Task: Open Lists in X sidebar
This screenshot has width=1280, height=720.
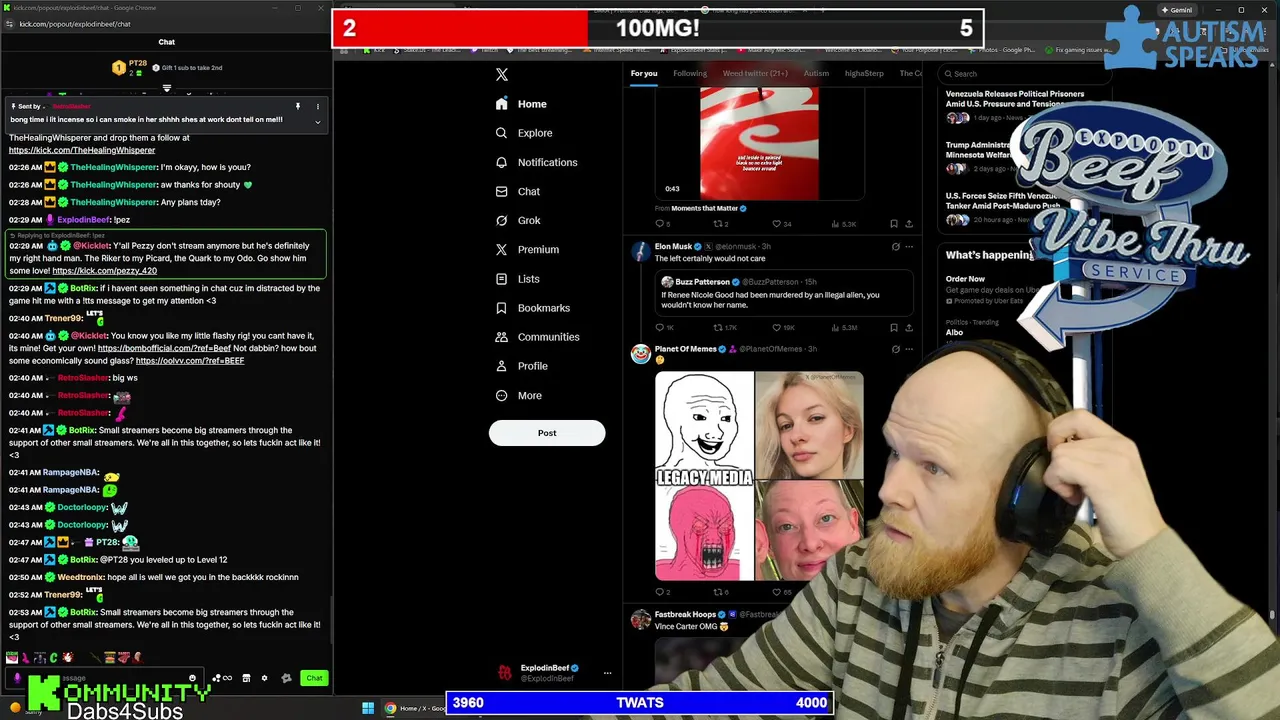Action: coord(517,279)
